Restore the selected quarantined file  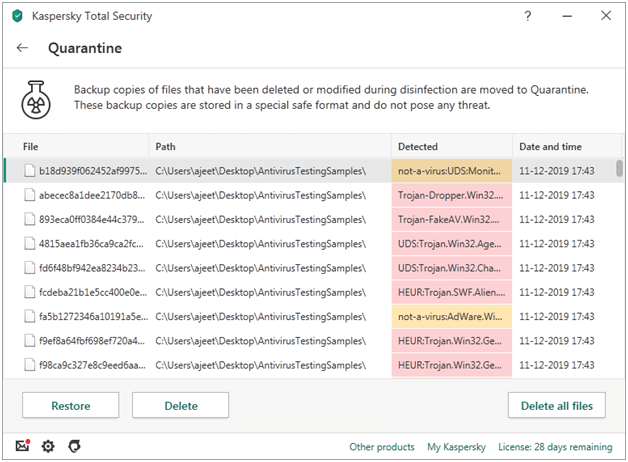(70, 405)
